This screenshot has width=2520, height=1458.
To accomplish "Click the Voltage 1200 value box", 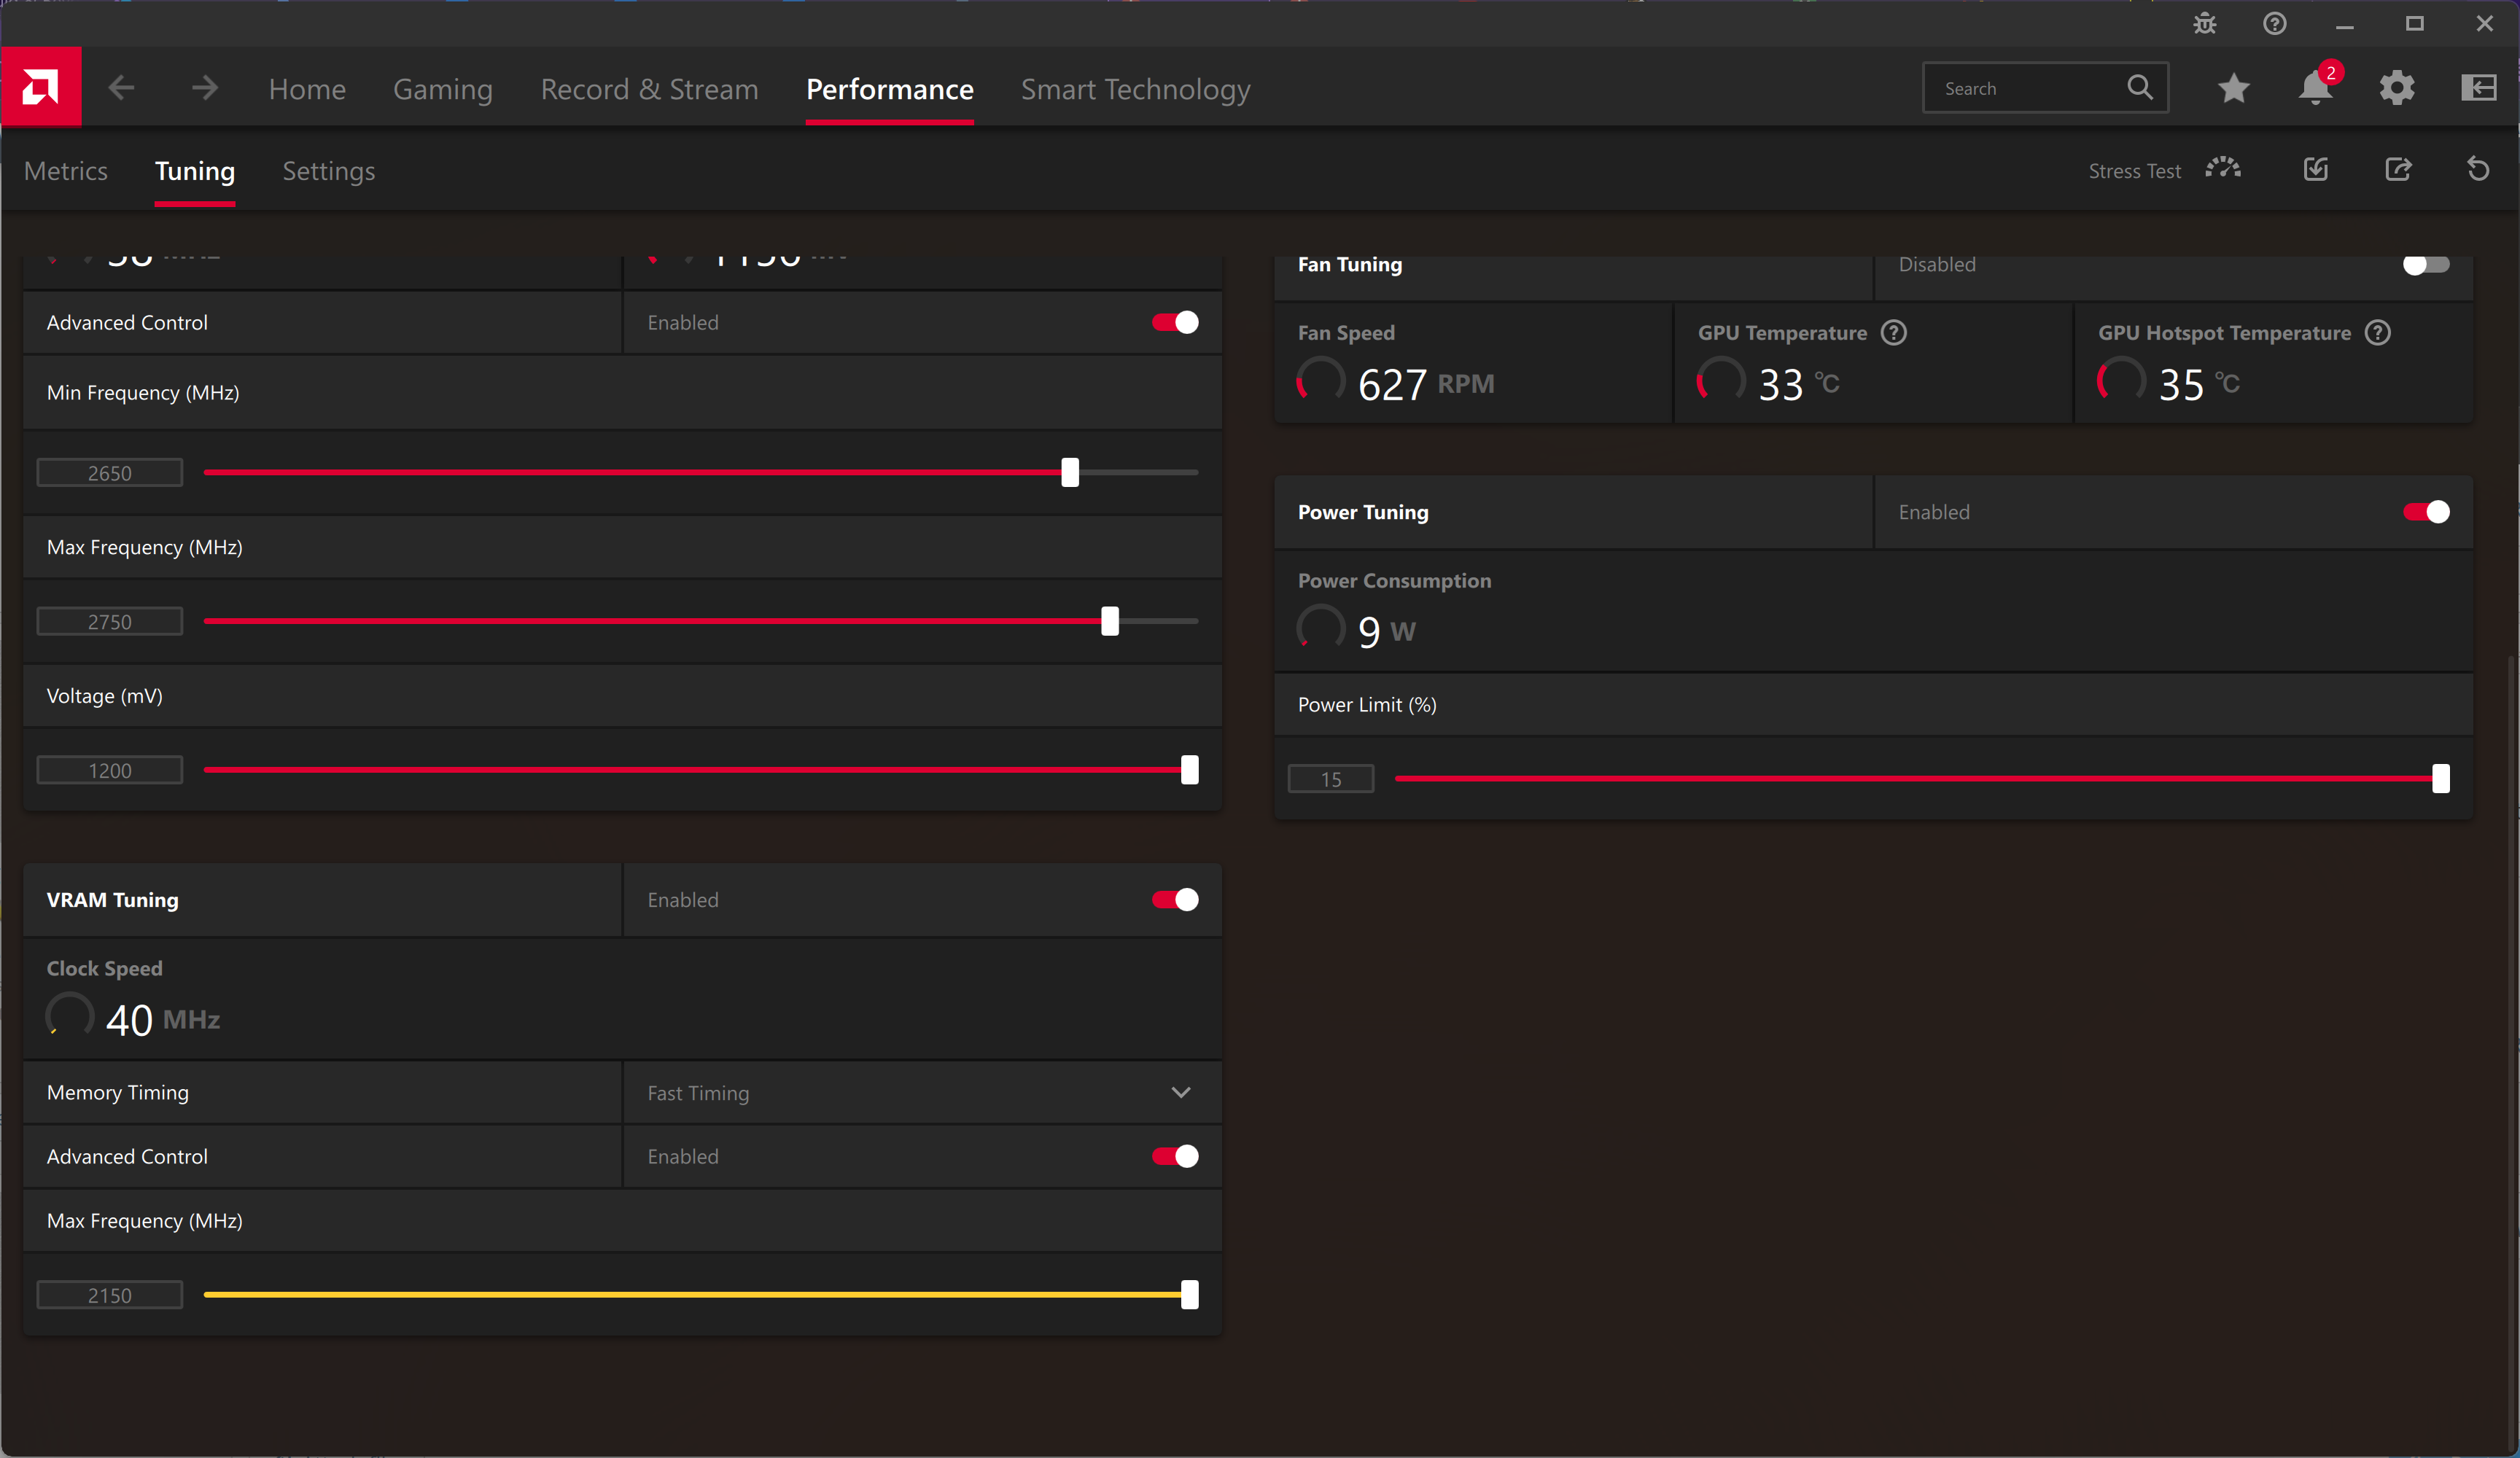I will 110,770.
